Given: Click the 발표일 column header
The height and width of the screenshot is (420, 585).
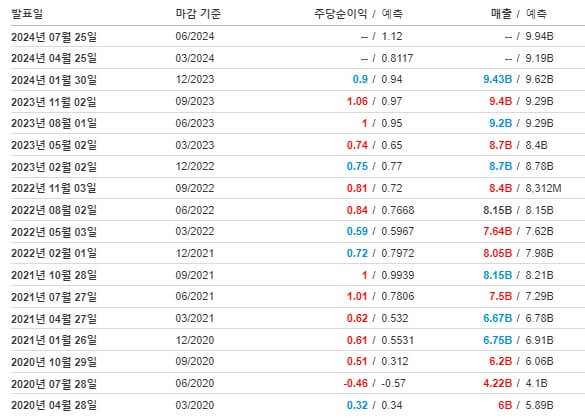Looking at the screenshot, I should click(x=27, y=14).
